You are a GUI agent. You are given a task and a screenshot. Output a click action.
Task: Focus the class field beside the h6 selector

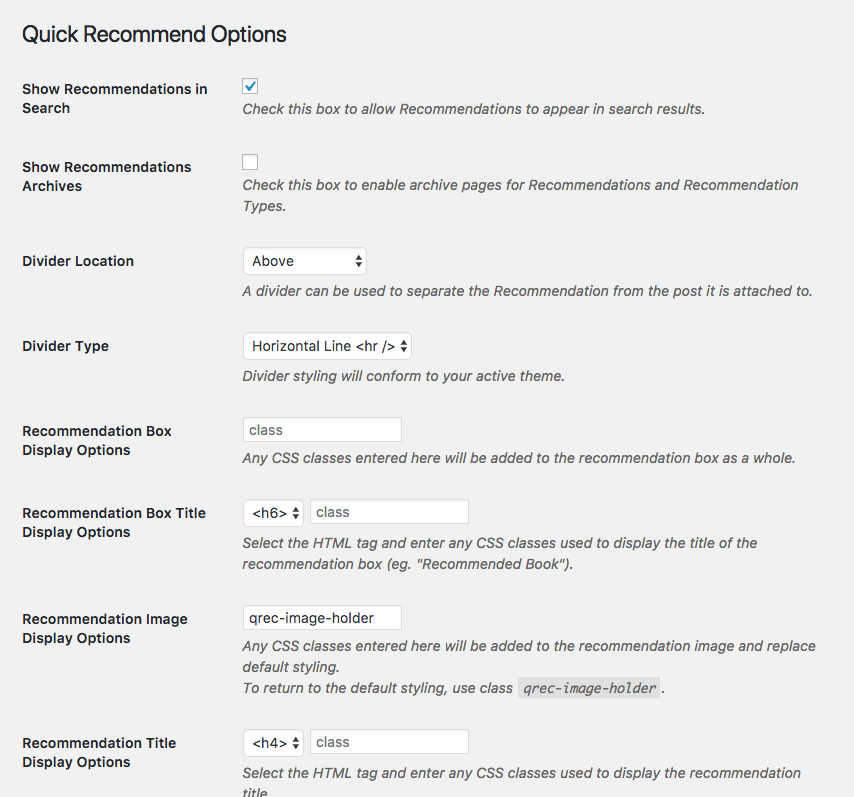click(x=389, y=512)
